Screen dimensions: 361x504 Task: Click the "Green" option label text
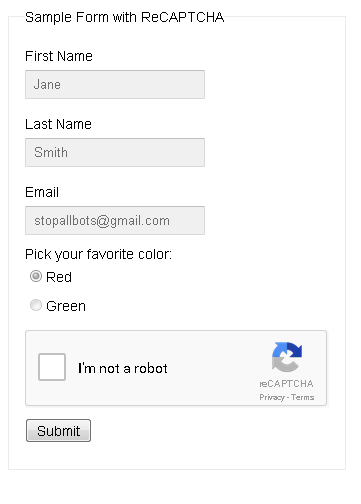coord(66,306)
